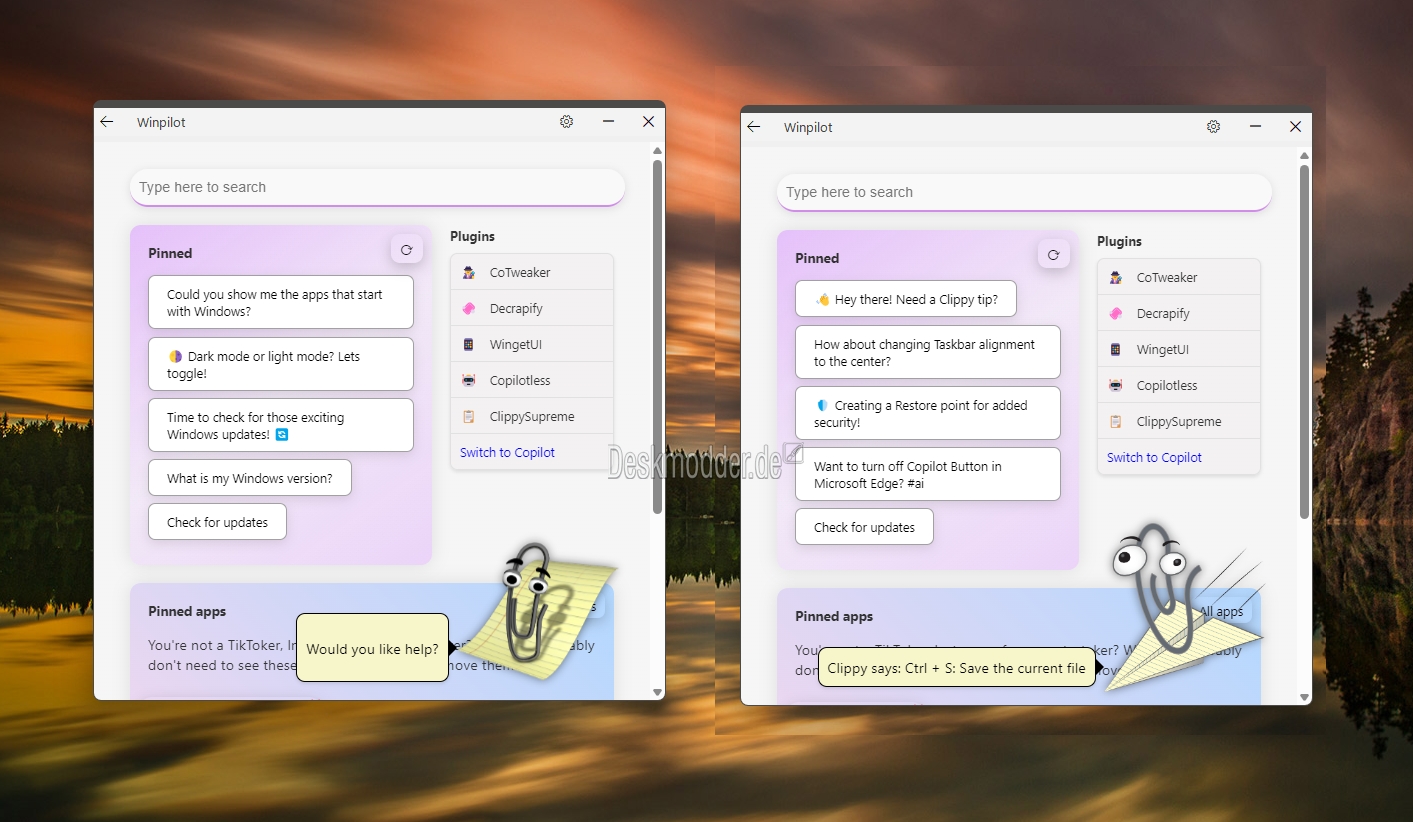Go back using the right Winpilot window's arrow
Screen dimensions: 1413x822
pos(754,127)
